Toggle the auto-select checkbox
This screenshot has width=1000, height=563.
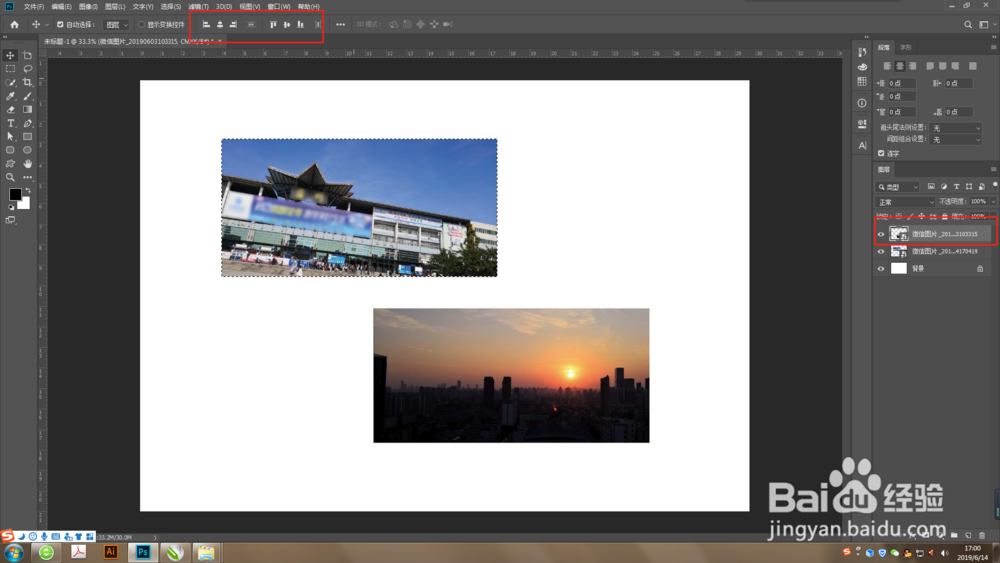pos(60,25)
